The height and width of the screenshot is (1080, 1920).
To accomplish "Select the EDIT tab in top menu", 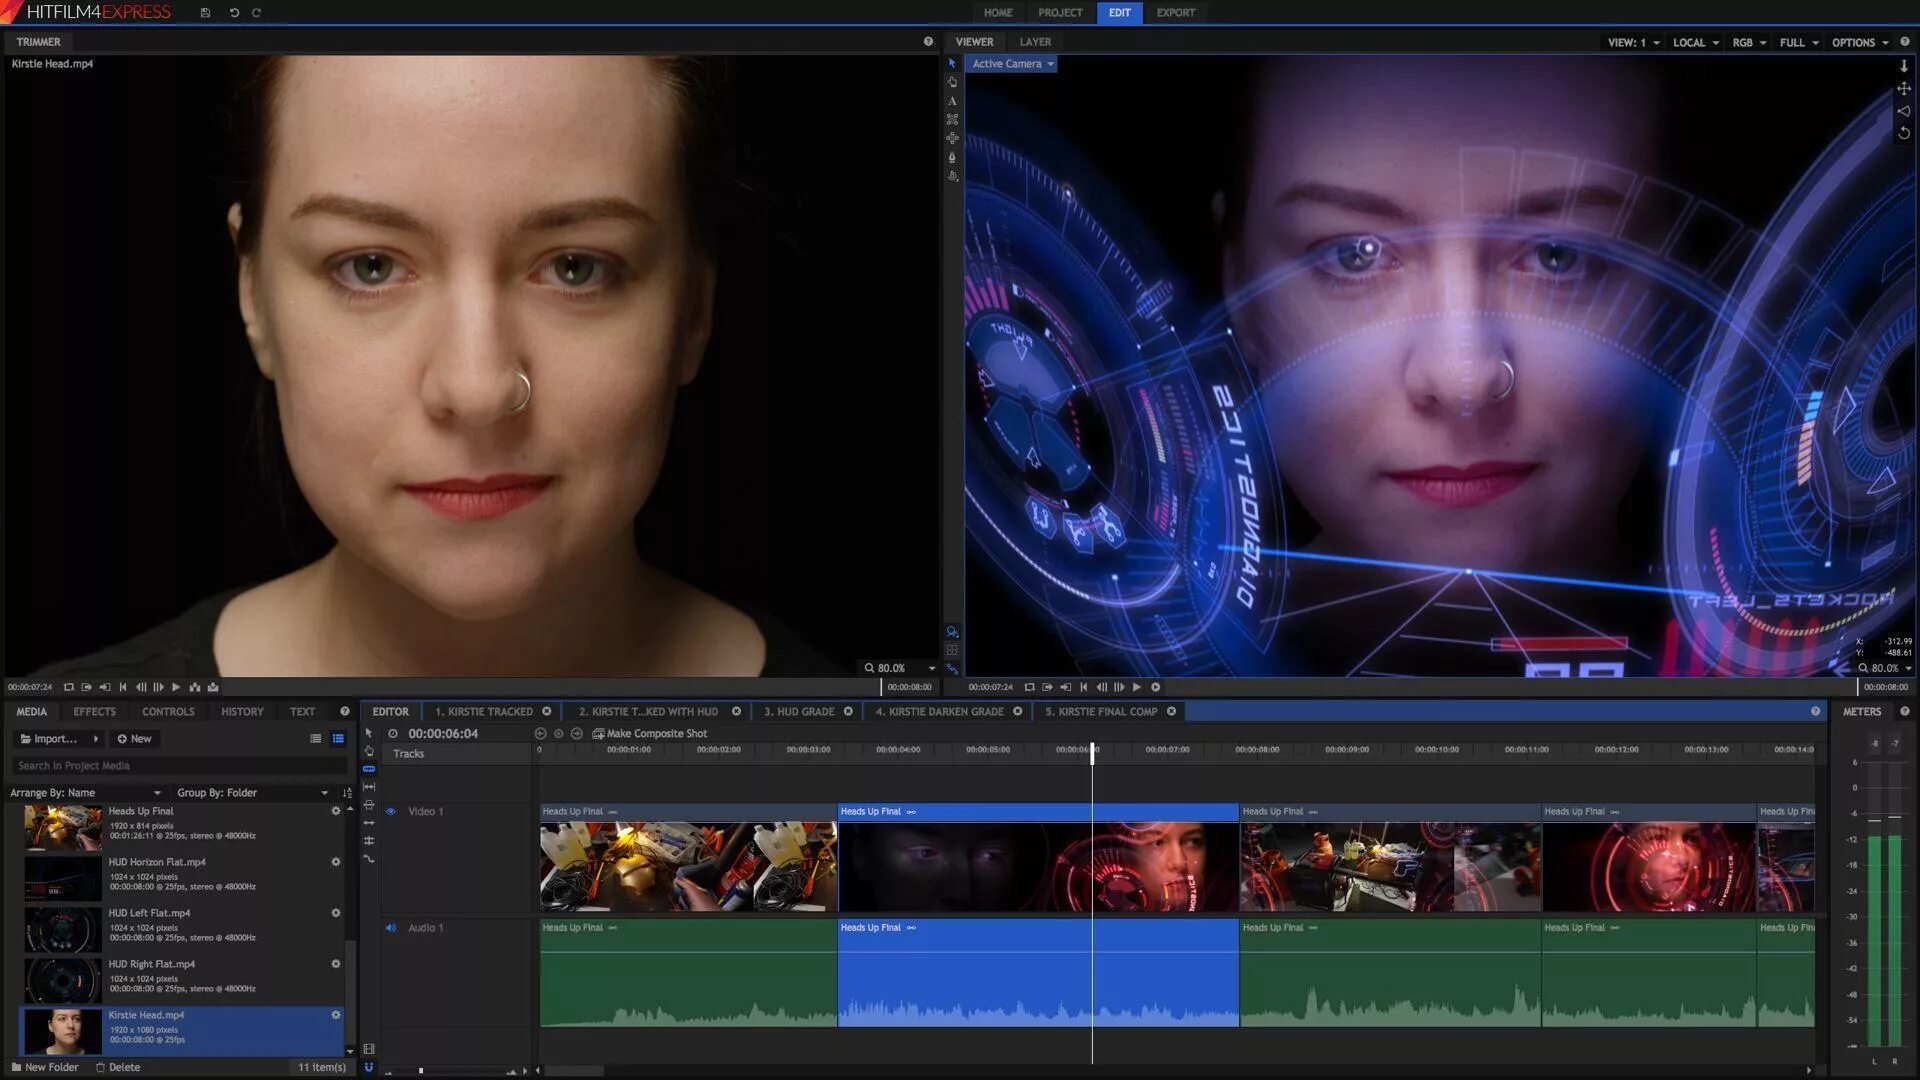I will coord(1118,12).
